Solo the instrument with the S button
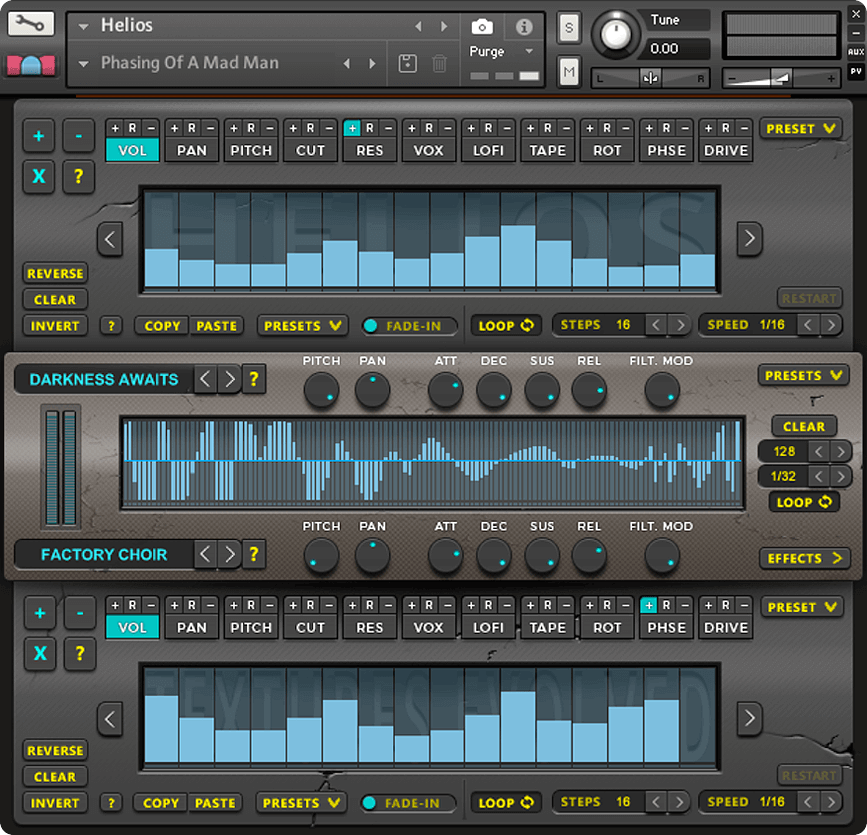The image size is (867, 835). (x=568, y=28)
